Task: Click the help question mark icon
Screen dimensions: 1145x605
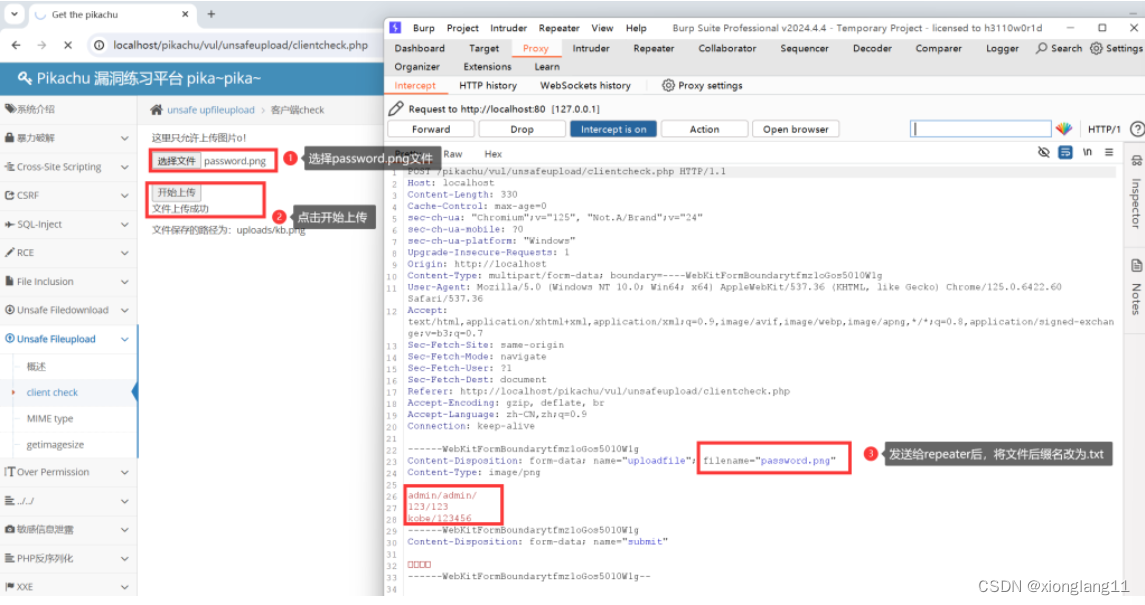Action: (x=1136, y=129)
